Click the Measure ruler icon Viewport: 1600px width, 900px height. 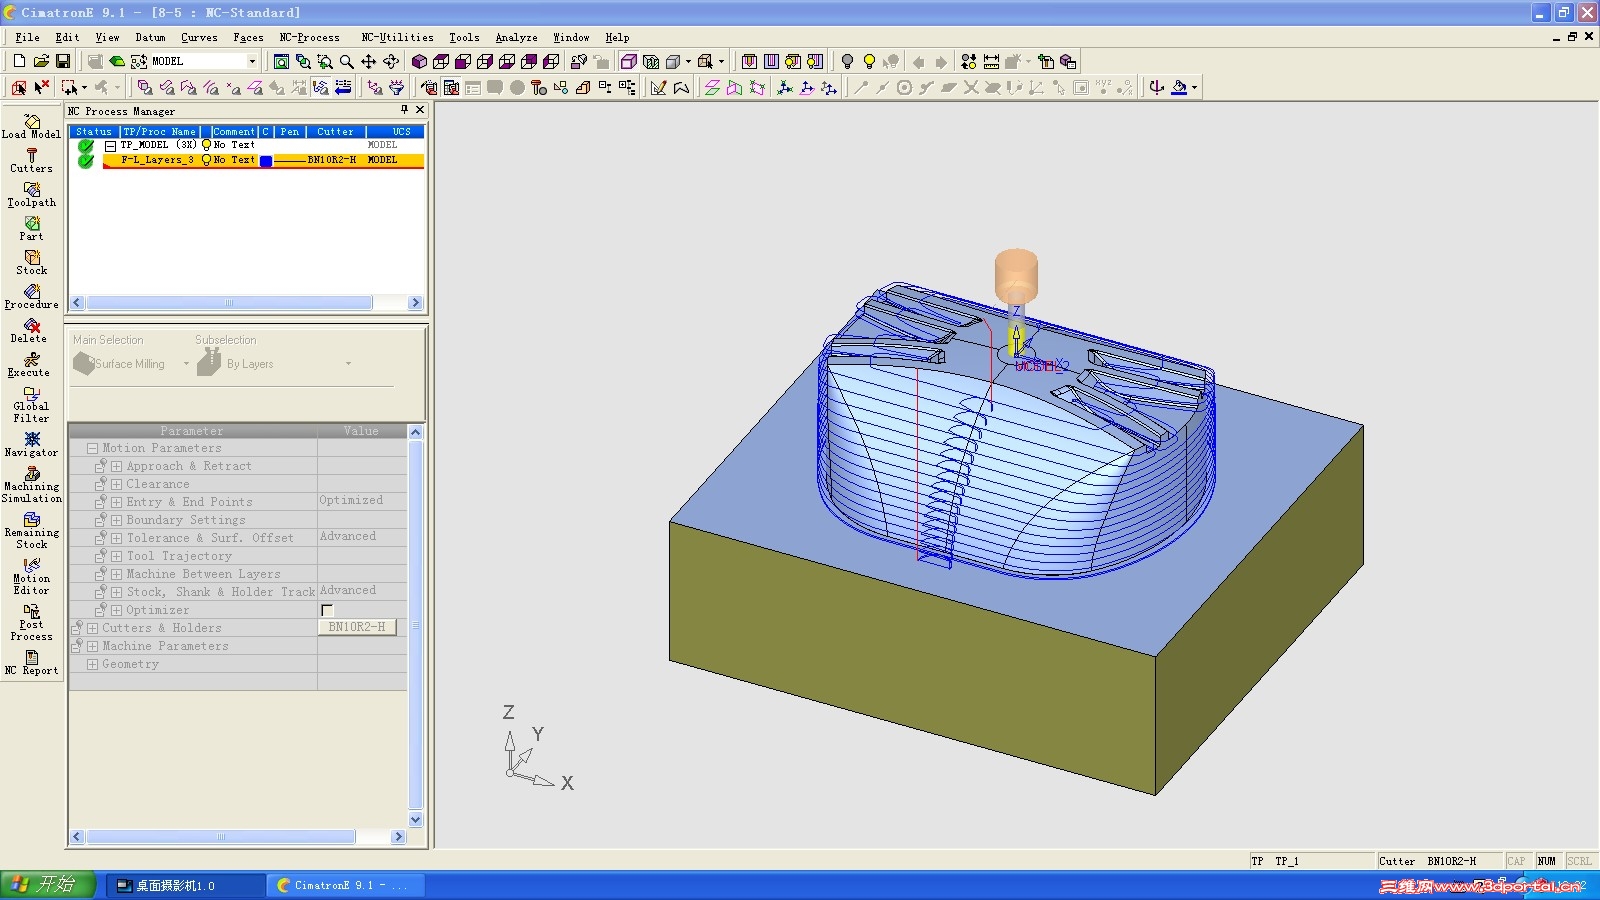(991, 61)
